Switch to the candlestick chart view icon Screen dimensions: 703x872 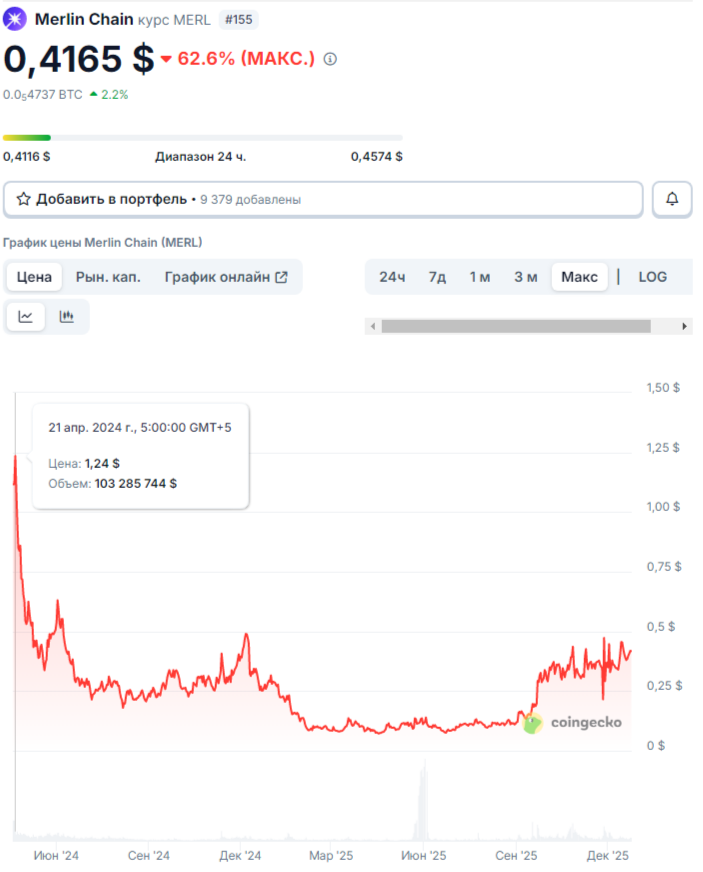pyautogui.click(x=67, y=316)
